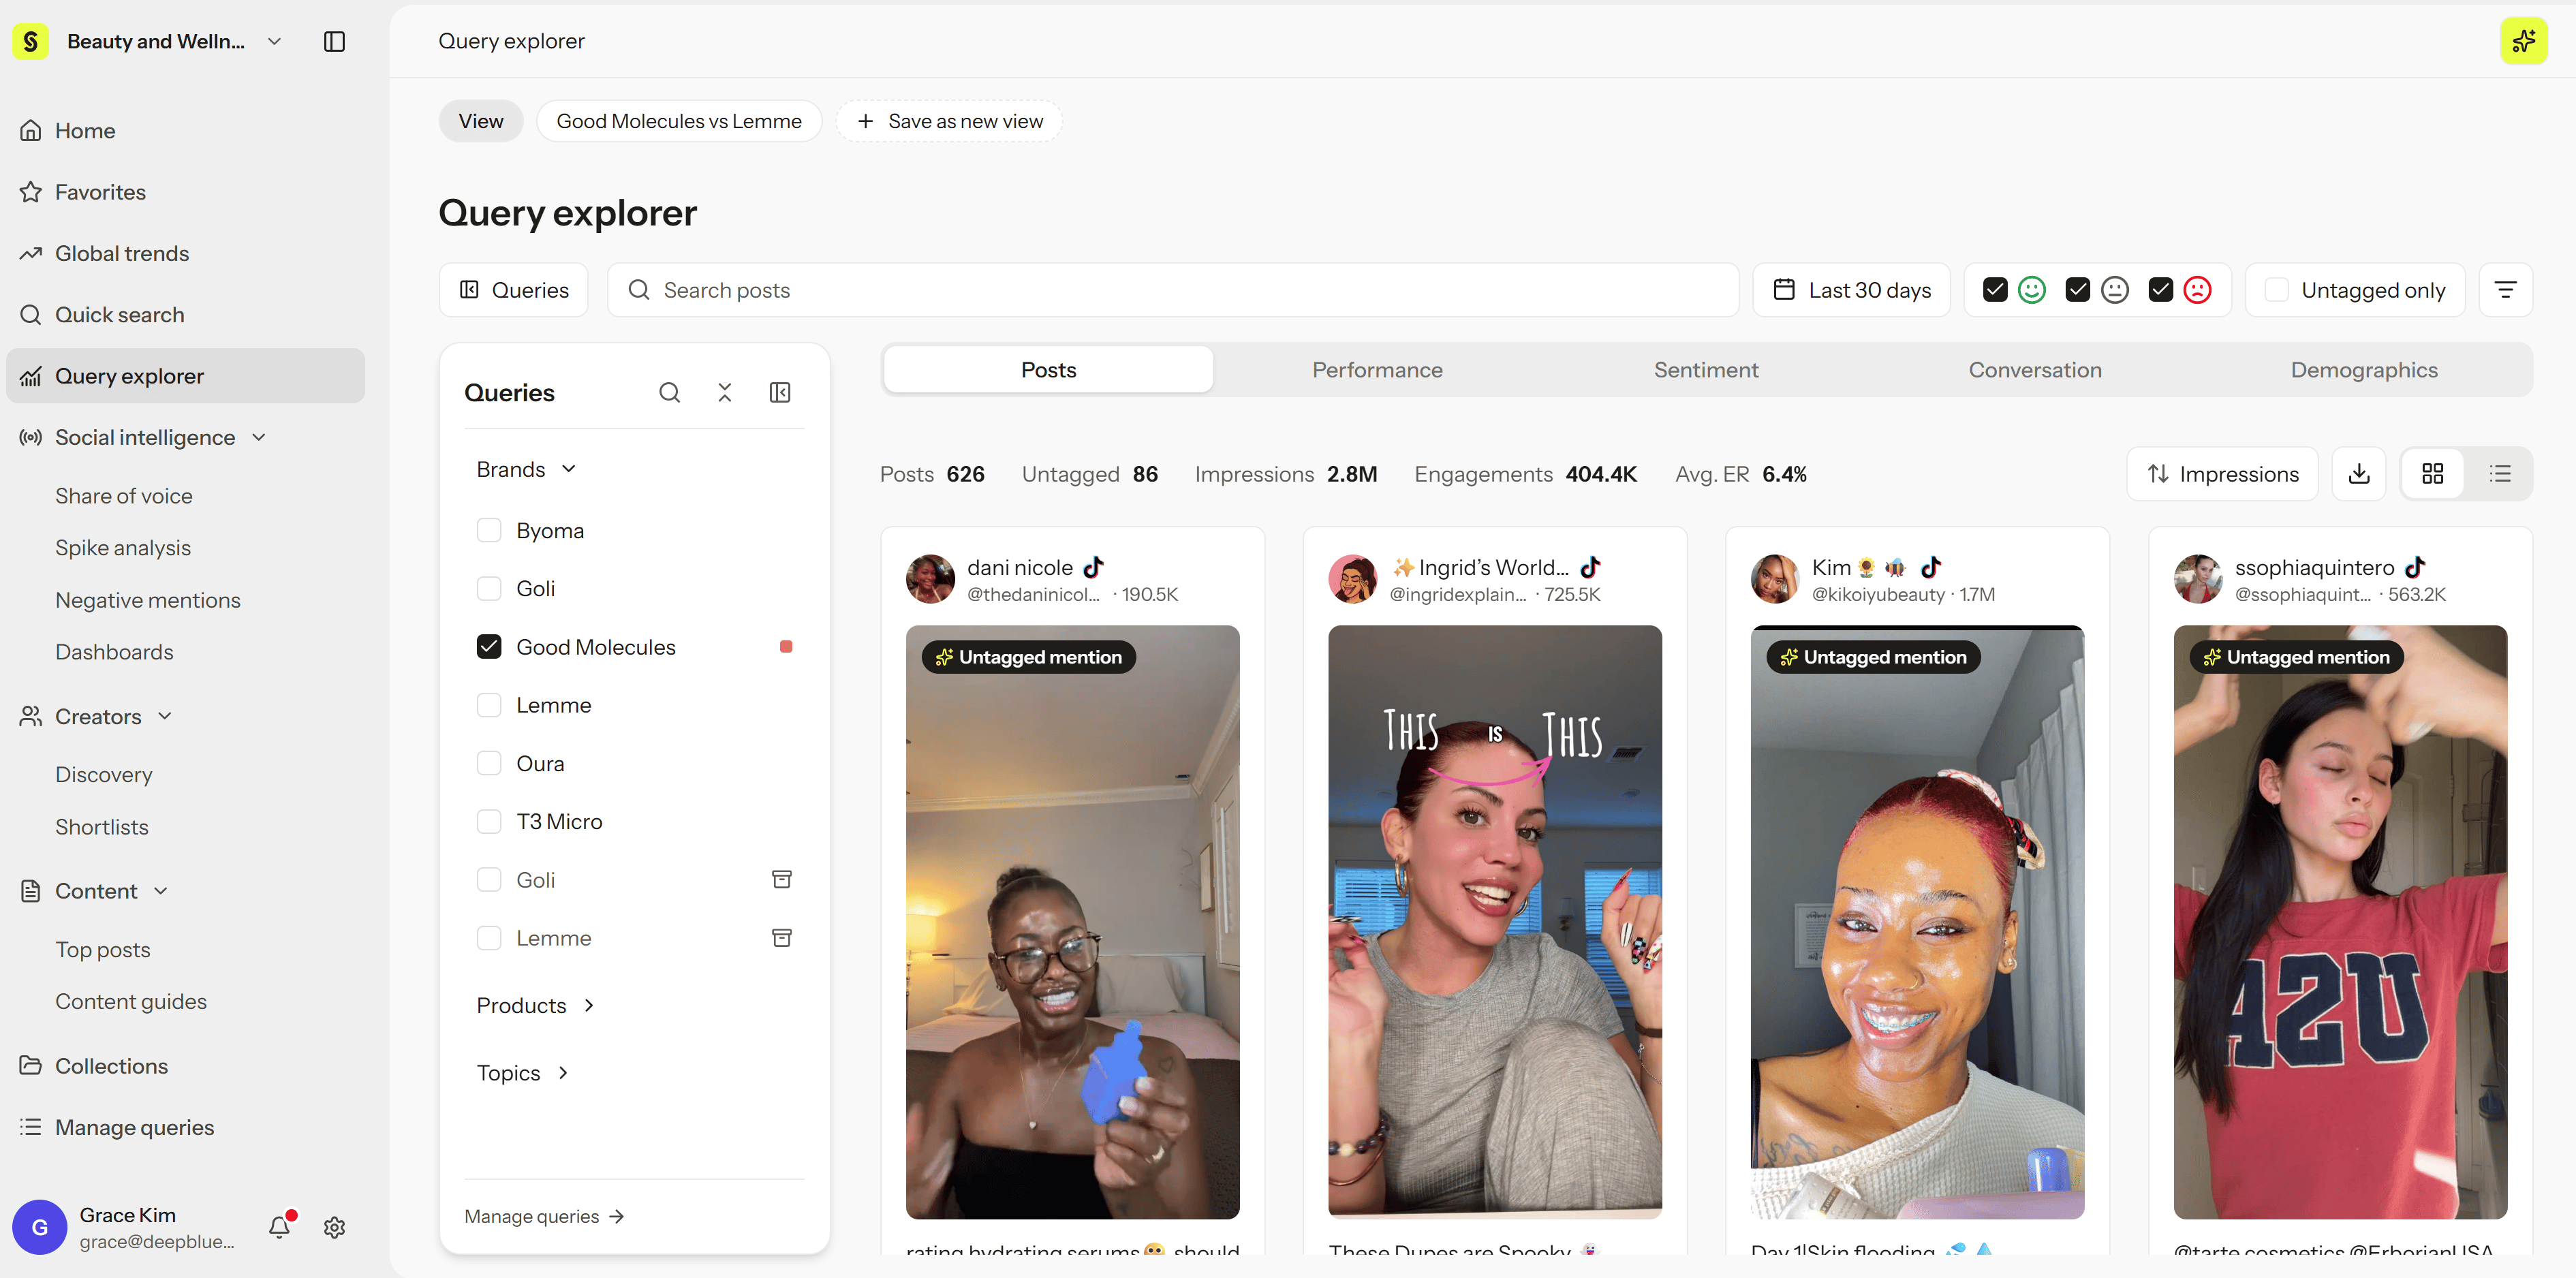Switch to the Sentiment tab
2576x1278 pixels.
tap(1706, 370)
